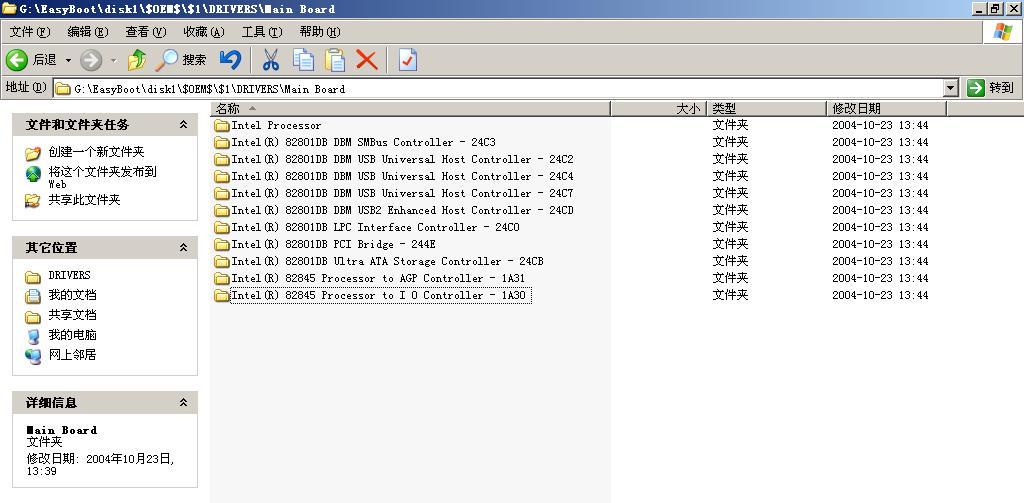The image size is (1024, 503).
Task: Click the 转到 Go button
Action: click(991, 88)
